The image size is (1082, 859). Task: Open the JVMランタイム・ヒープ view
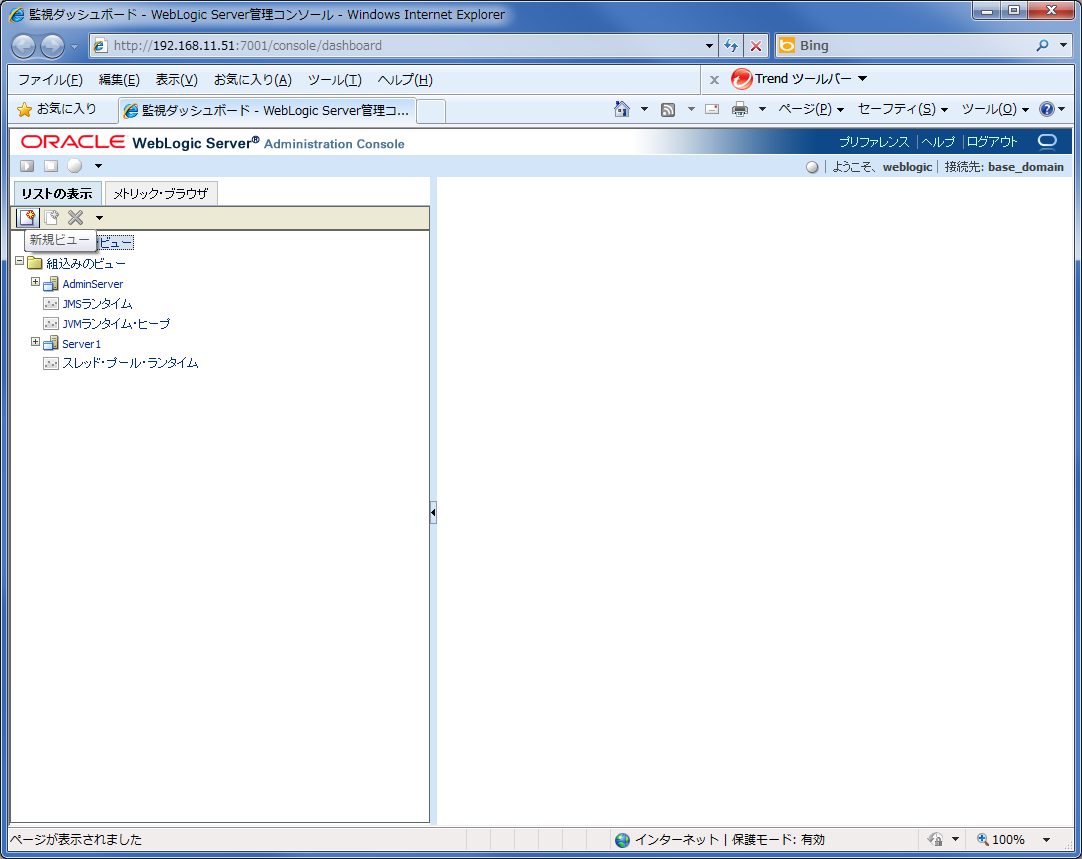(116, 324)
